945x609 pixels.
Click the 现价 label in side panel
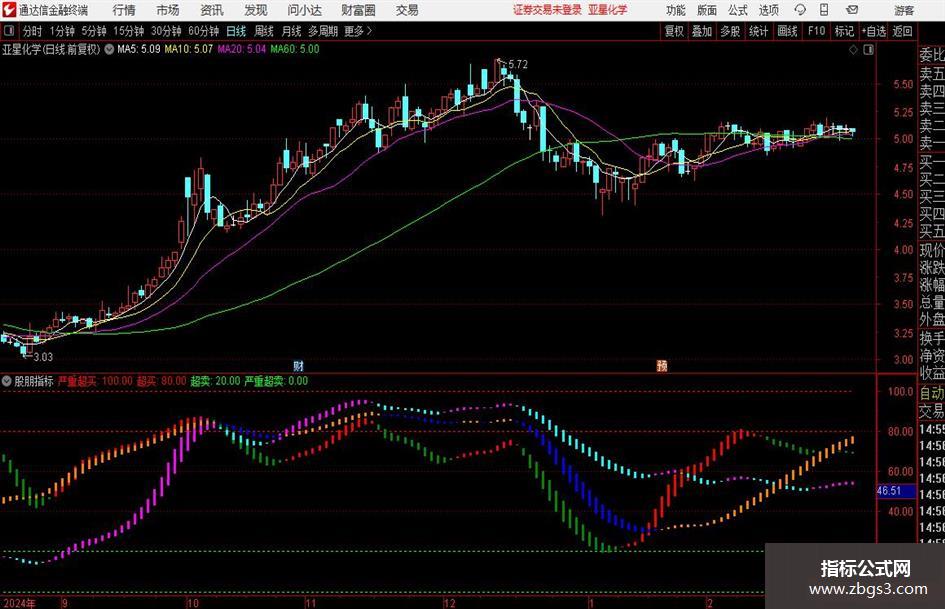coord(932,250)
